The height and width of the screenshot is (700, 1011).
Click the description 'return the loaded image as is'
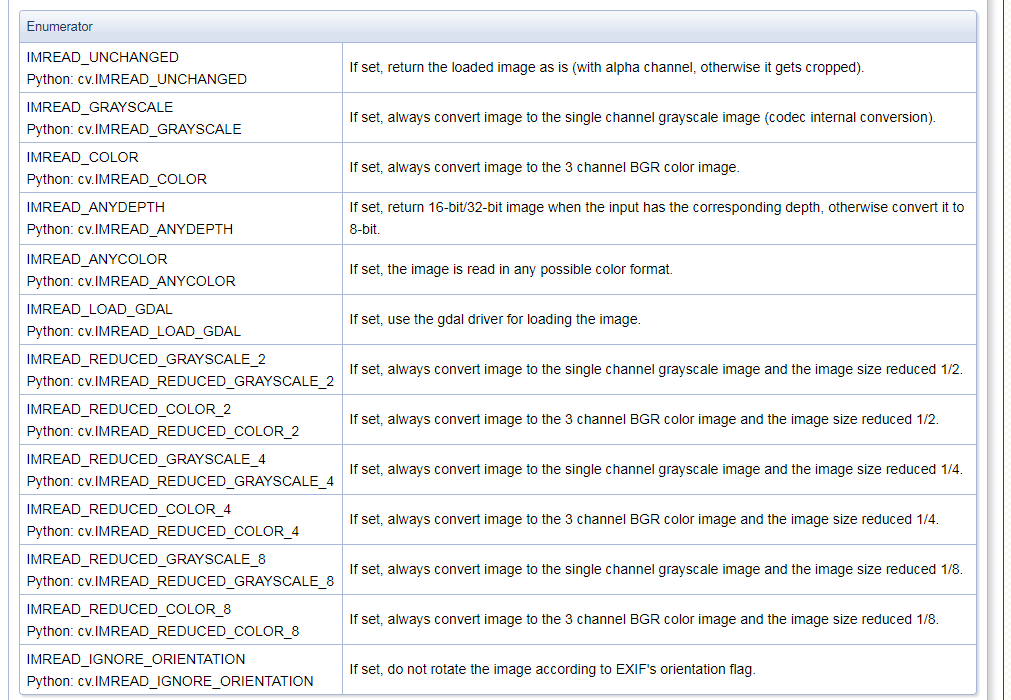[607, 68]
